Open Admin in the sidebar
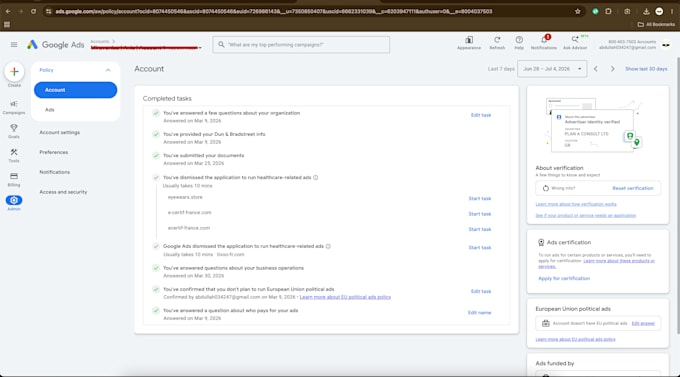Screen dimensions: 680x377 point(14,203)
